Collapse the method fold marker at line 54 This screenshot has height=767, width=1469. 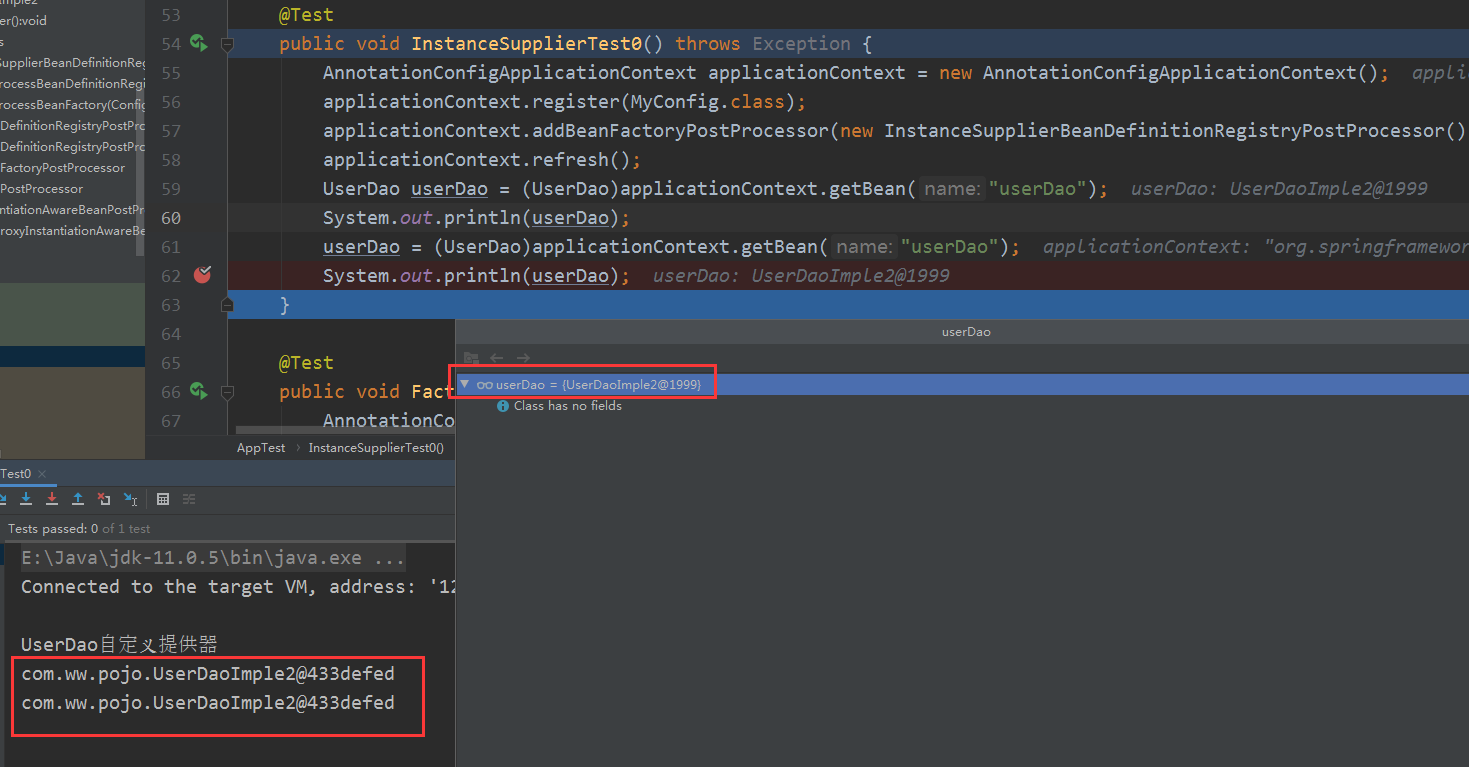227,44
